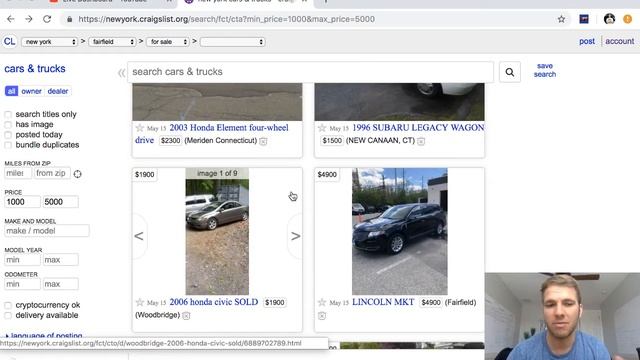The height and width of the screenshot is (360, 640).
Task: Click the locate-me crosshair icon beside zip
Action: tap(78, 174)
